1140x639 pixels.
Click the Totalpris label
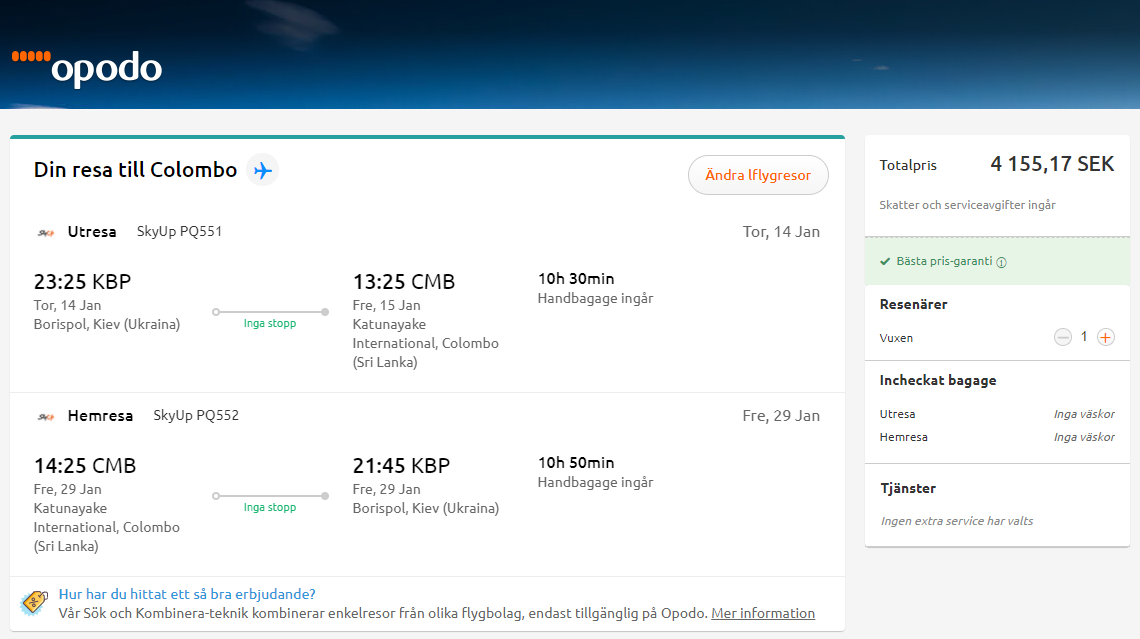point(908,165)
